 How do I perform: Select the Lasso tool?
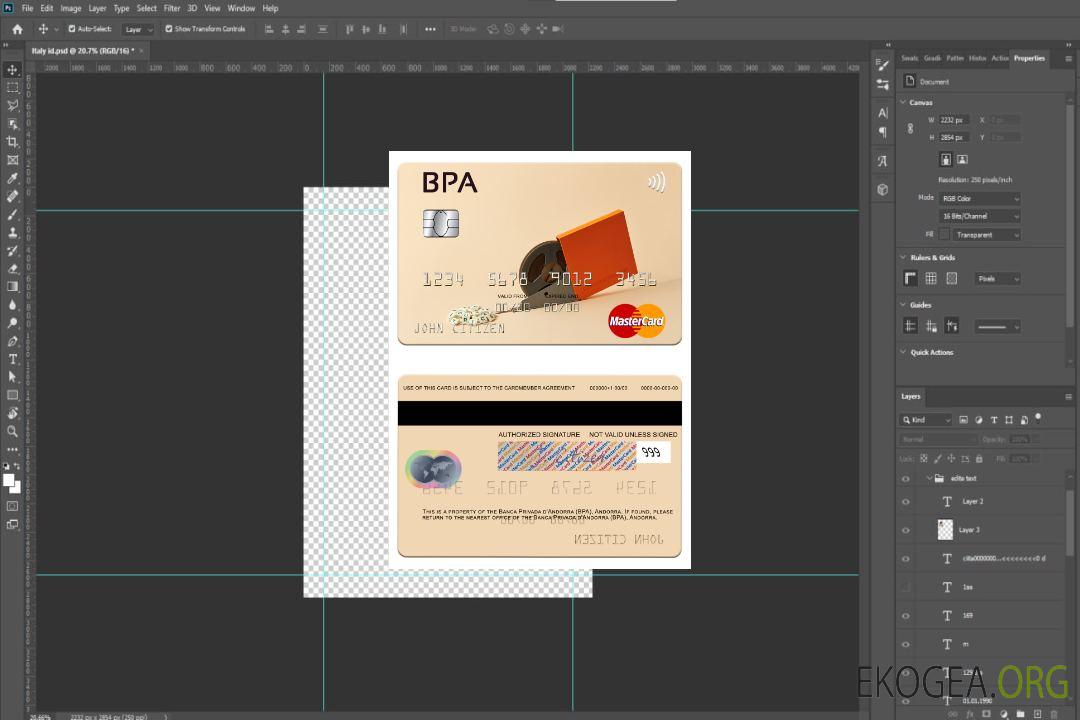click(x=12, y=105)
